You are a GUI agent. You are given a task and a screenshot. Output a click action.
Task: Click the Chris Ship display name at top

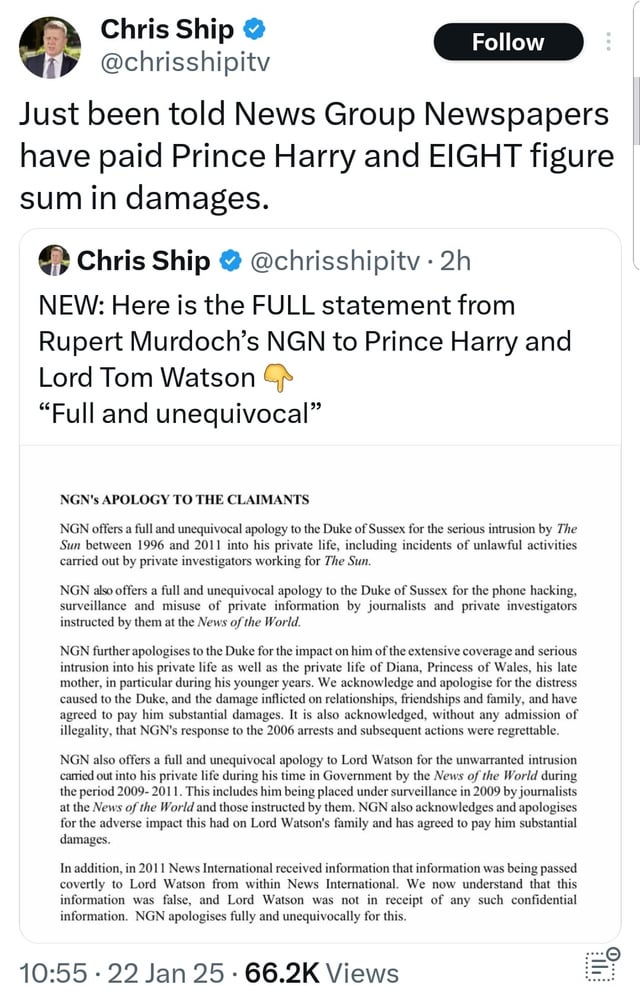(x=166, y=30)
